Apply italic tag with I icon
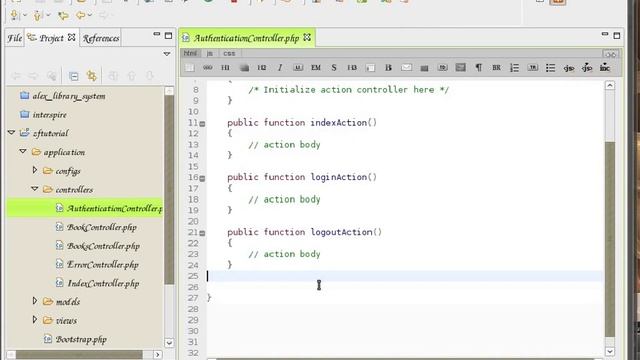Image resolution: width=640 pixels, height=360 pixels. [x=280, y=68]
